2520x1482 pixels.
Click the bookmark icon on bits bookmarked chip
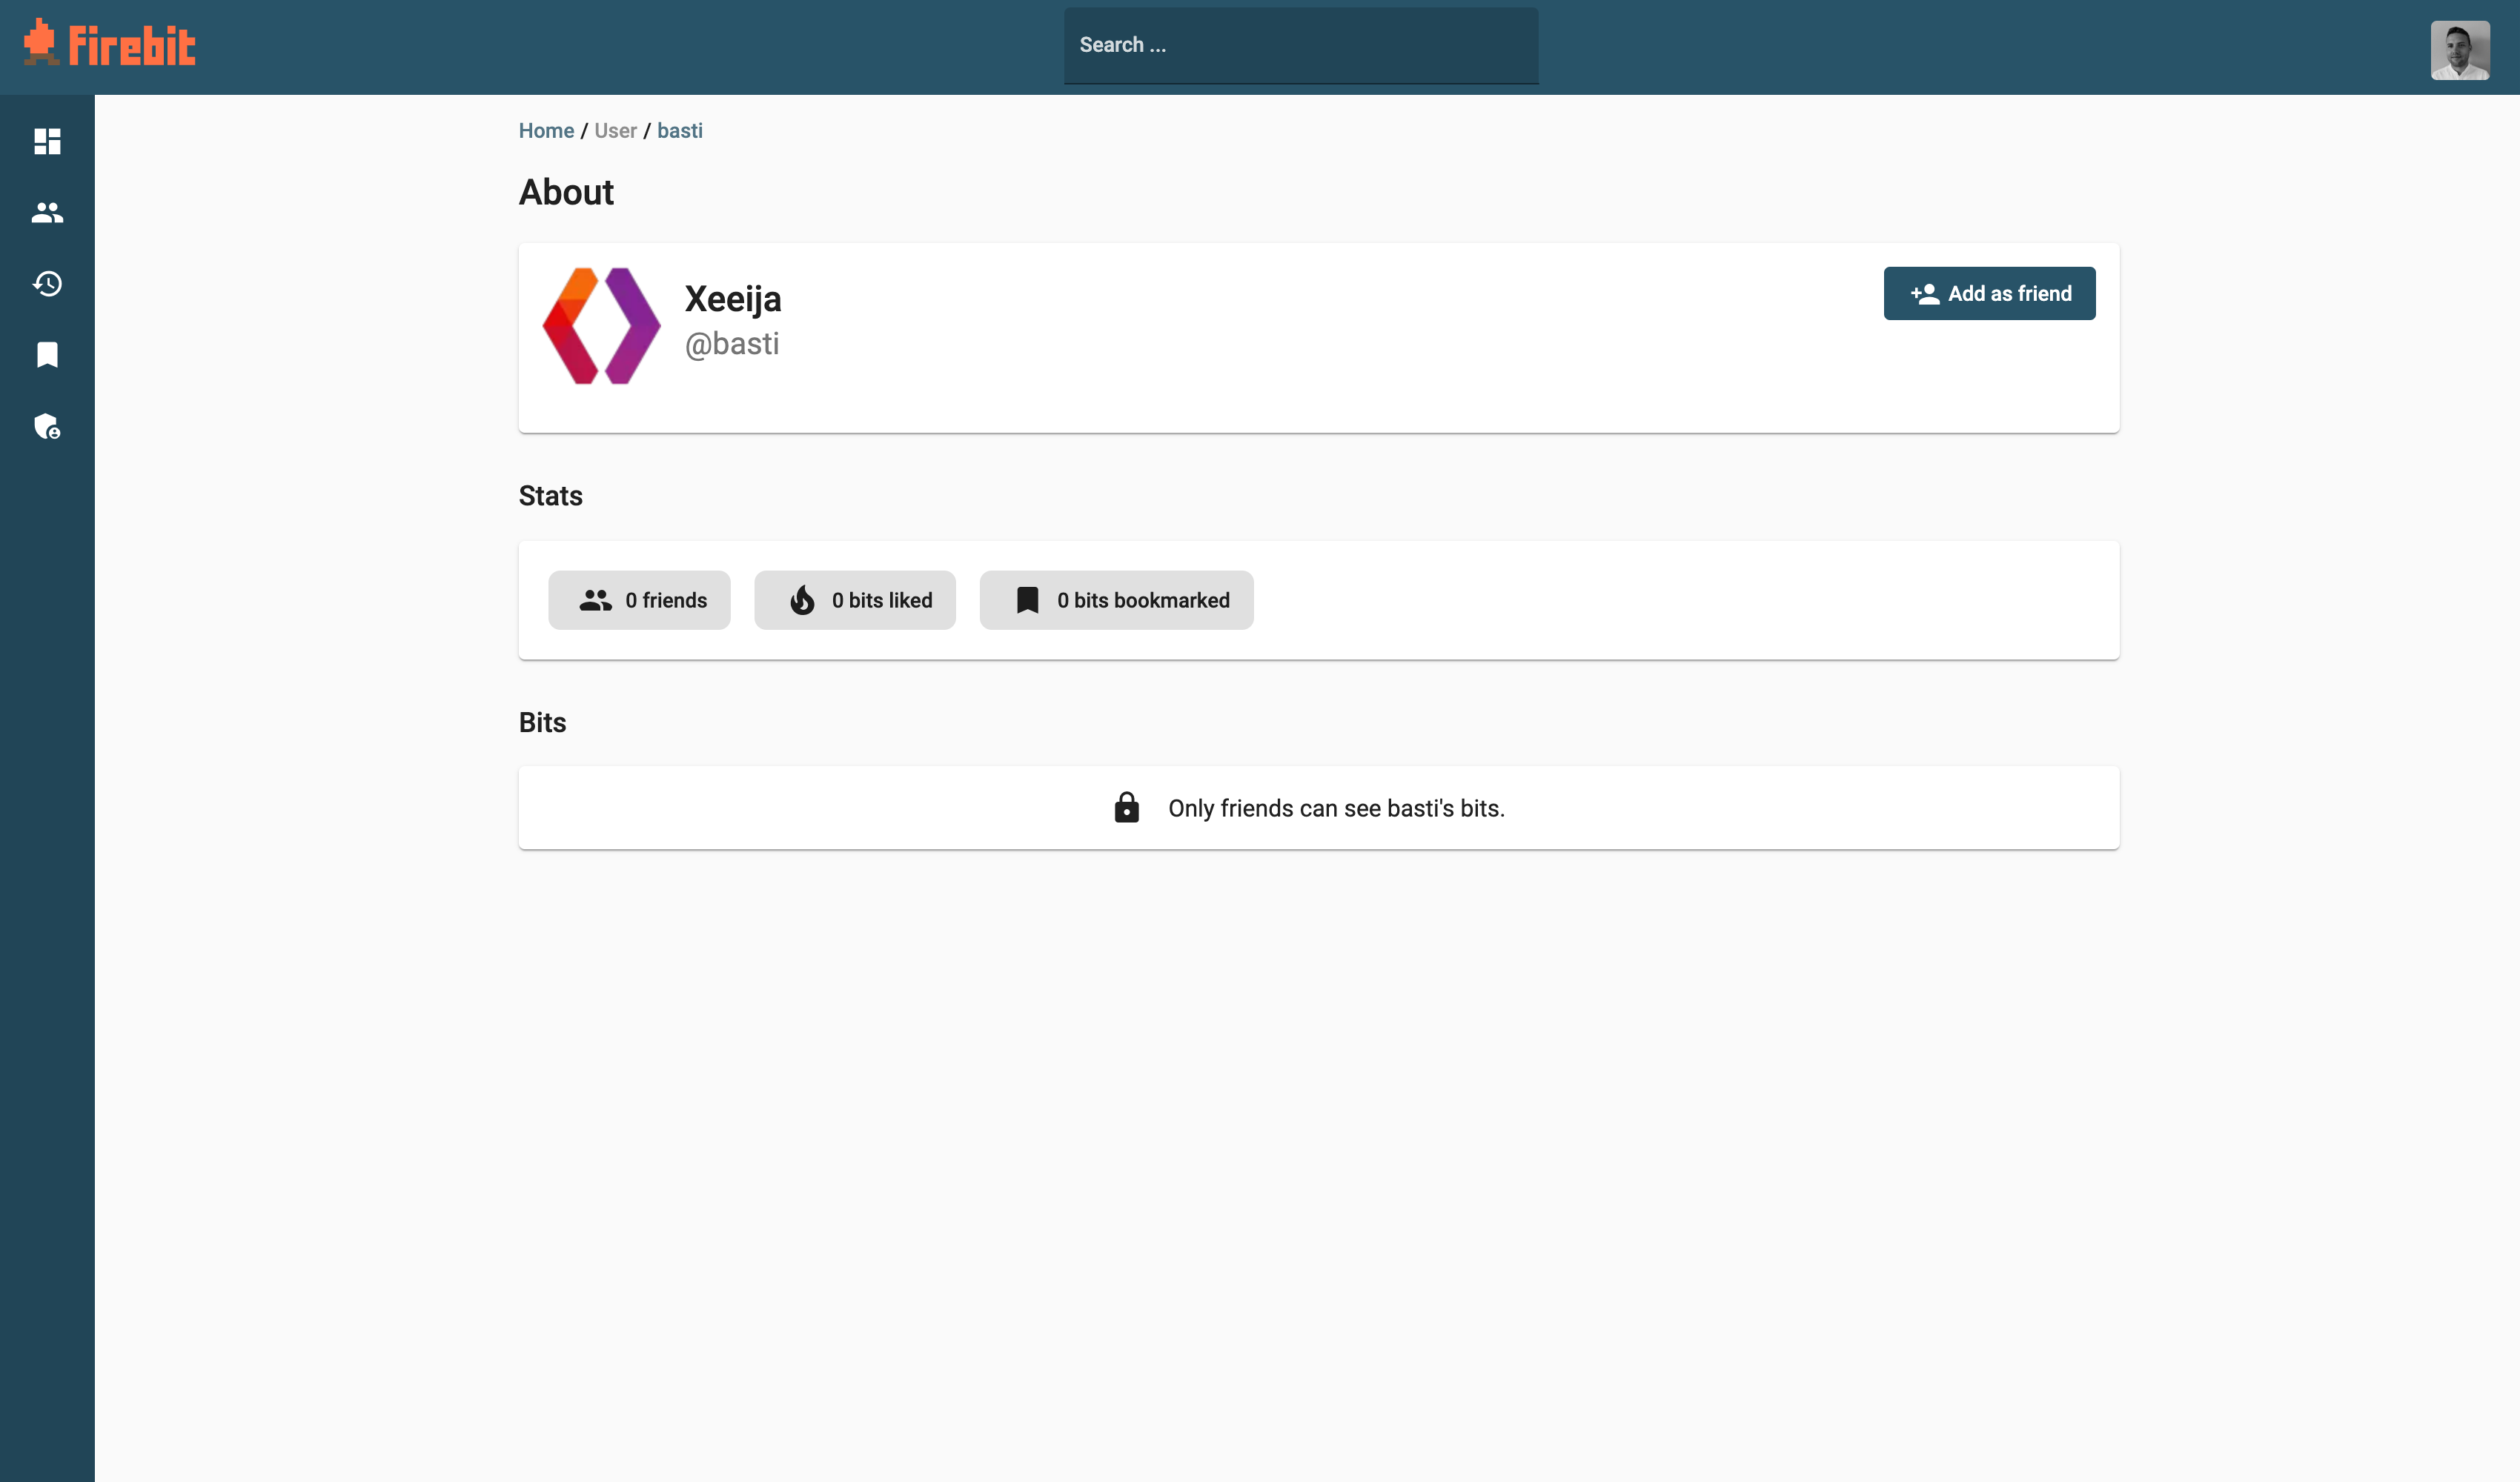(x=1027, y=600)
